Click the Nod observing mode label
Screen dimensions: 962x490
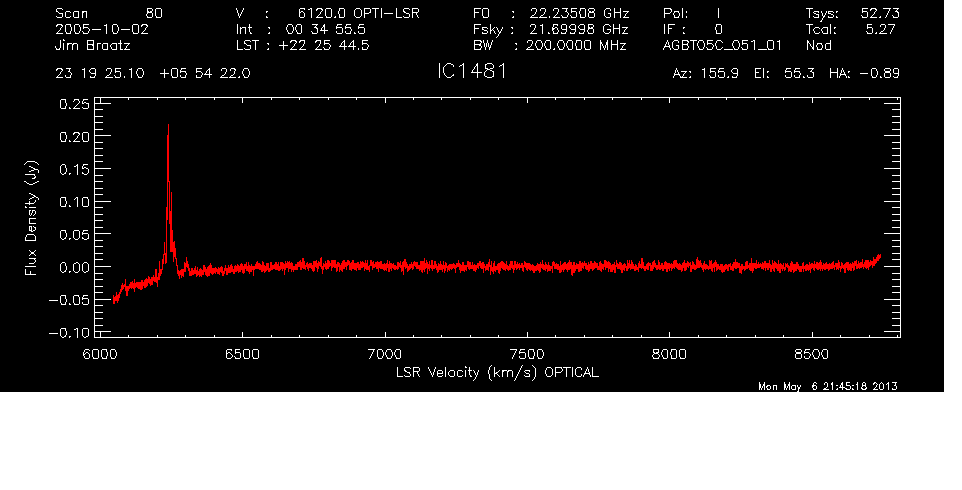[818, 45]
